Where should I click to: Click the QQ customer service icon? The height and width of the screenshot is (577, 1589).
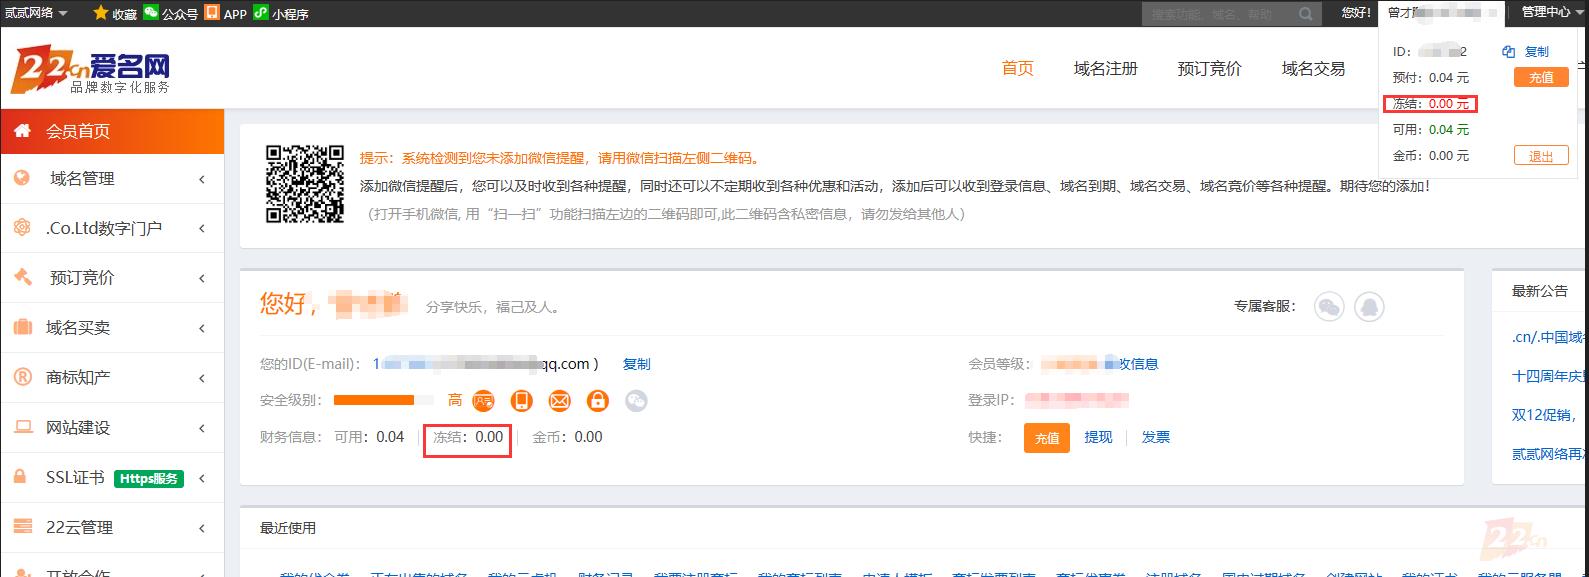[x=1369, y=307]
